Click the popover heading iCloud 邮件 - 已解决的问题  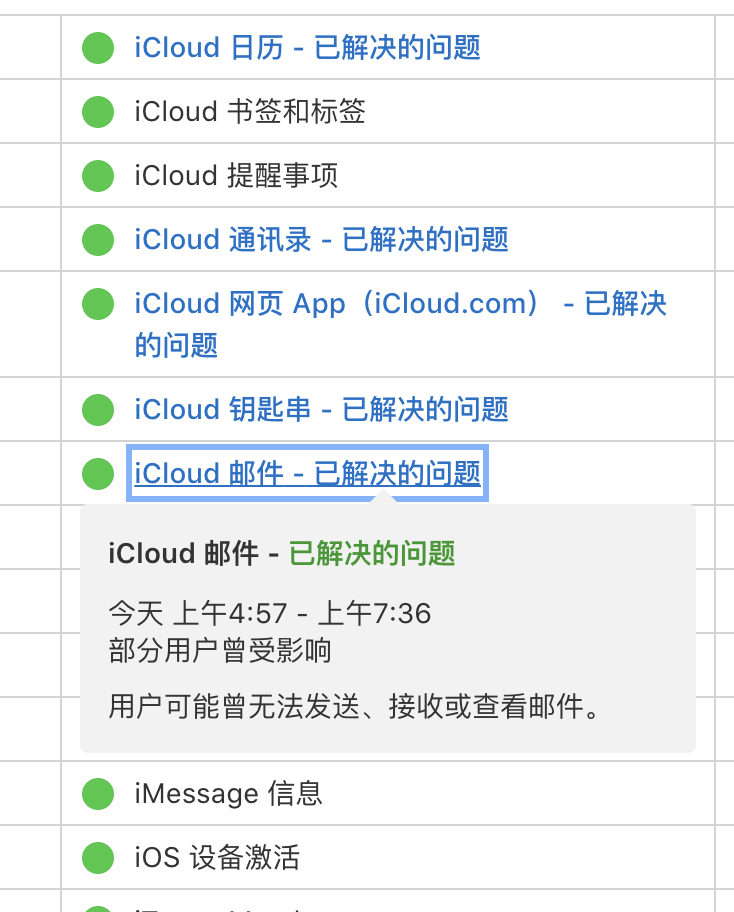282,553
